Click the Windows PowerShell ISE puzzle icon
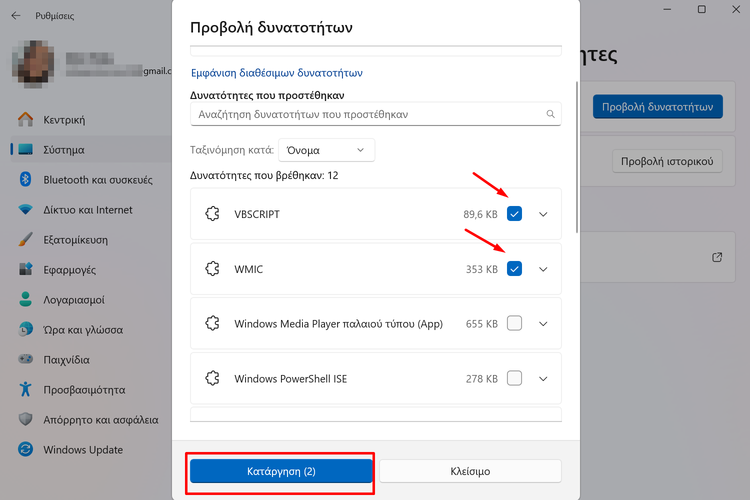This screenshot has width=750, height=500. (x=211, y=379)
